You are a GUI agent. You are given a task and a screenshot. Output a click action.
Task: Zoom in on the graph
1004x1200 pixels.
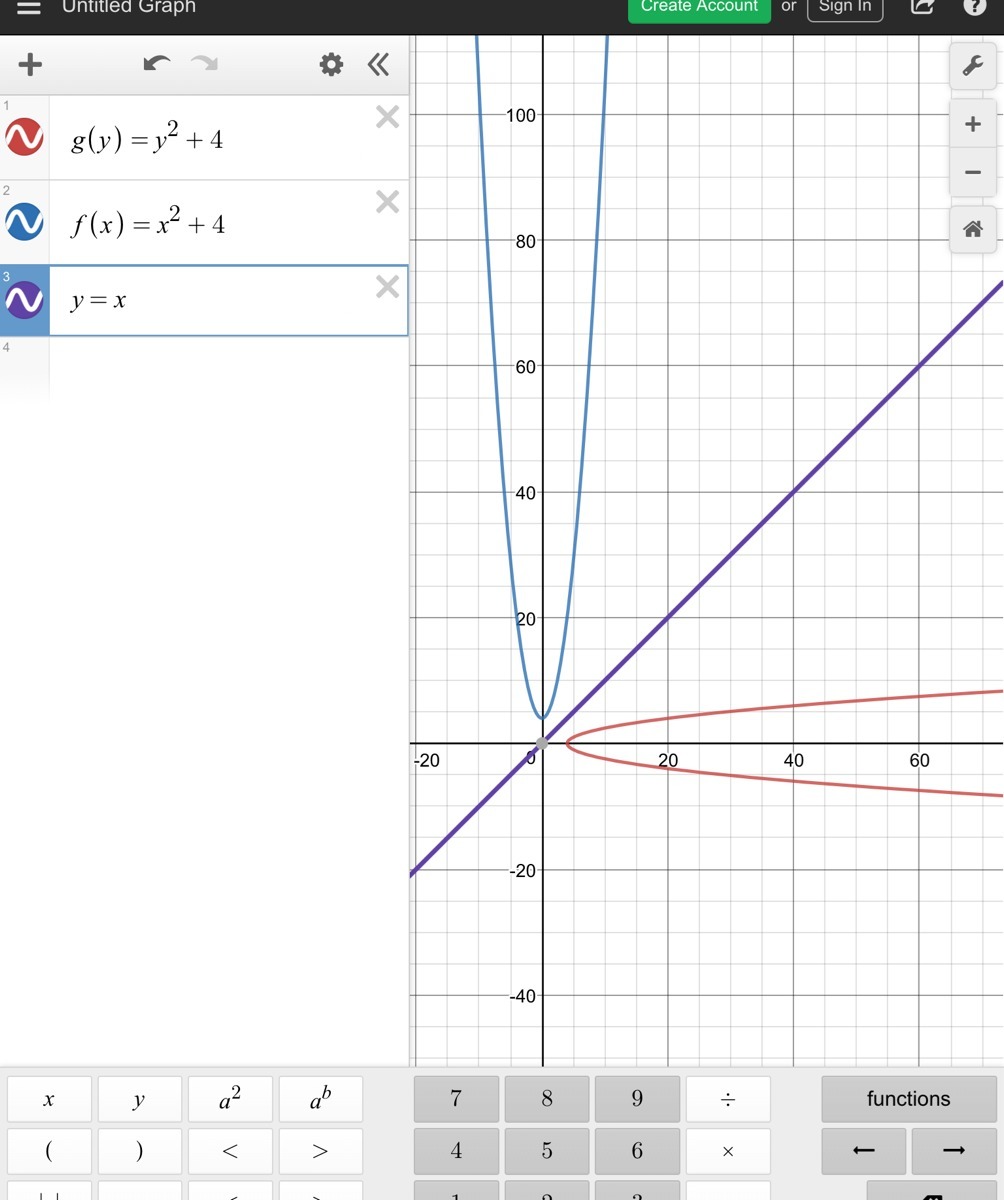click(x=972, y=125)
